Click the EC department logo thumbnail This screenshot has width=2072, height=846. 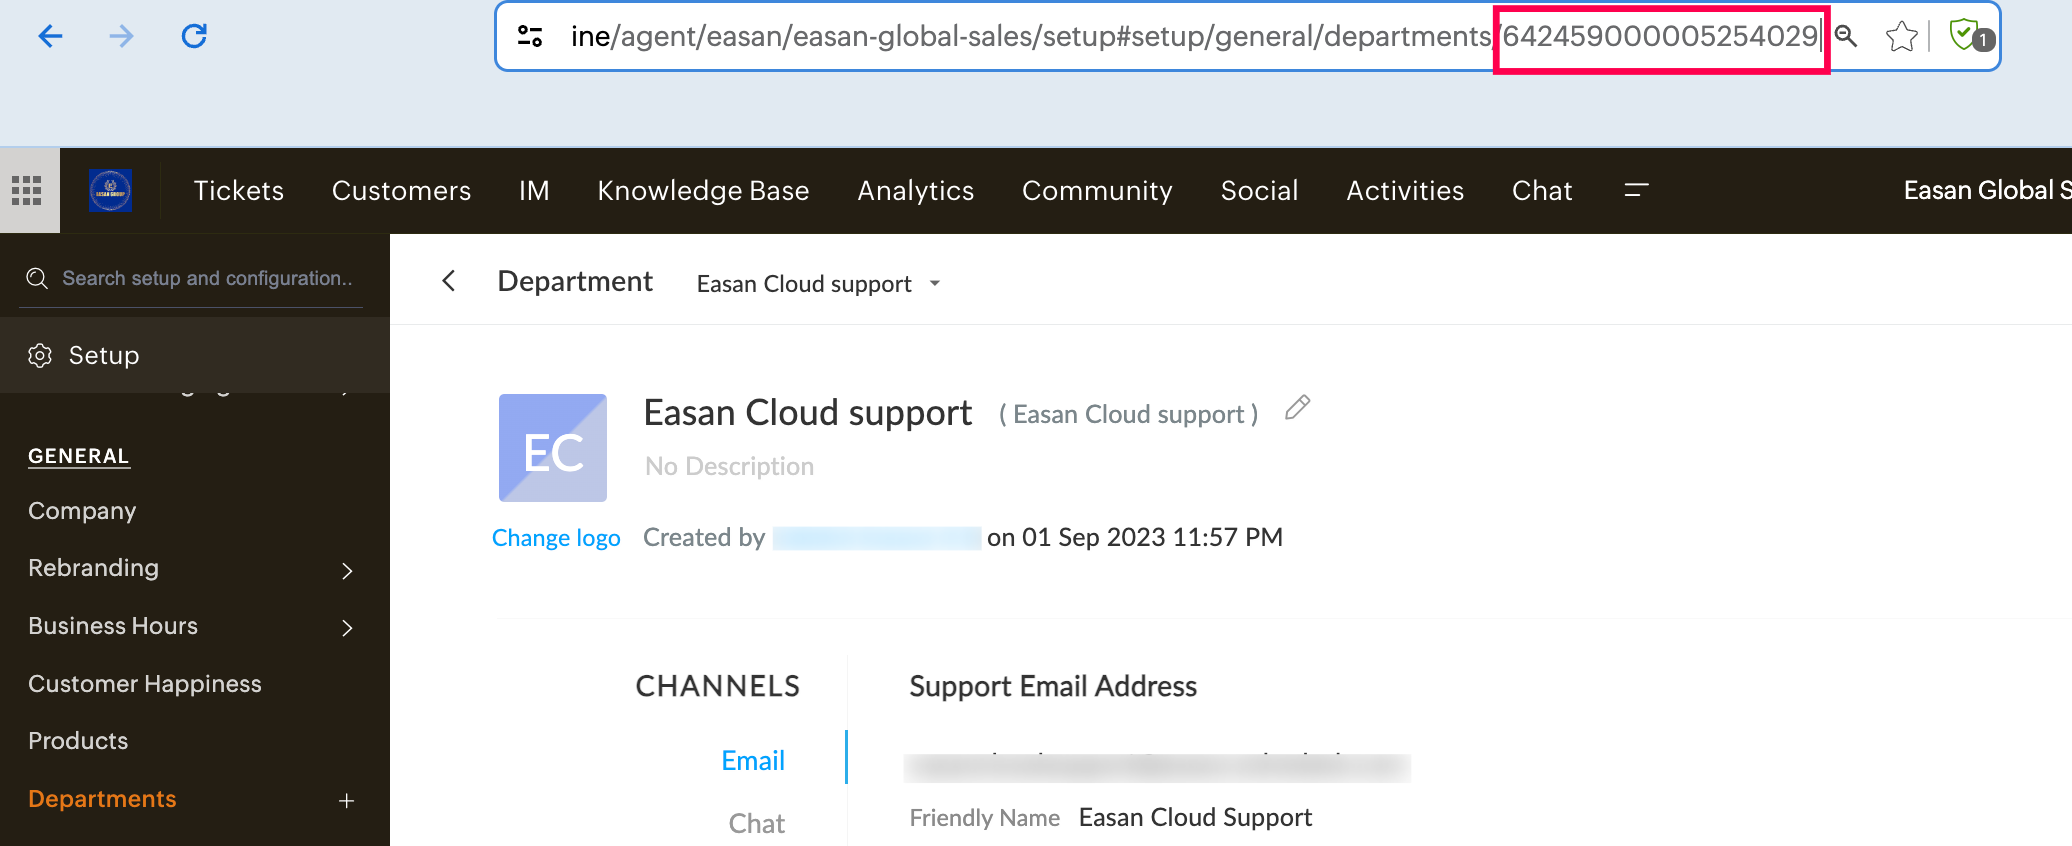(553, 448)
